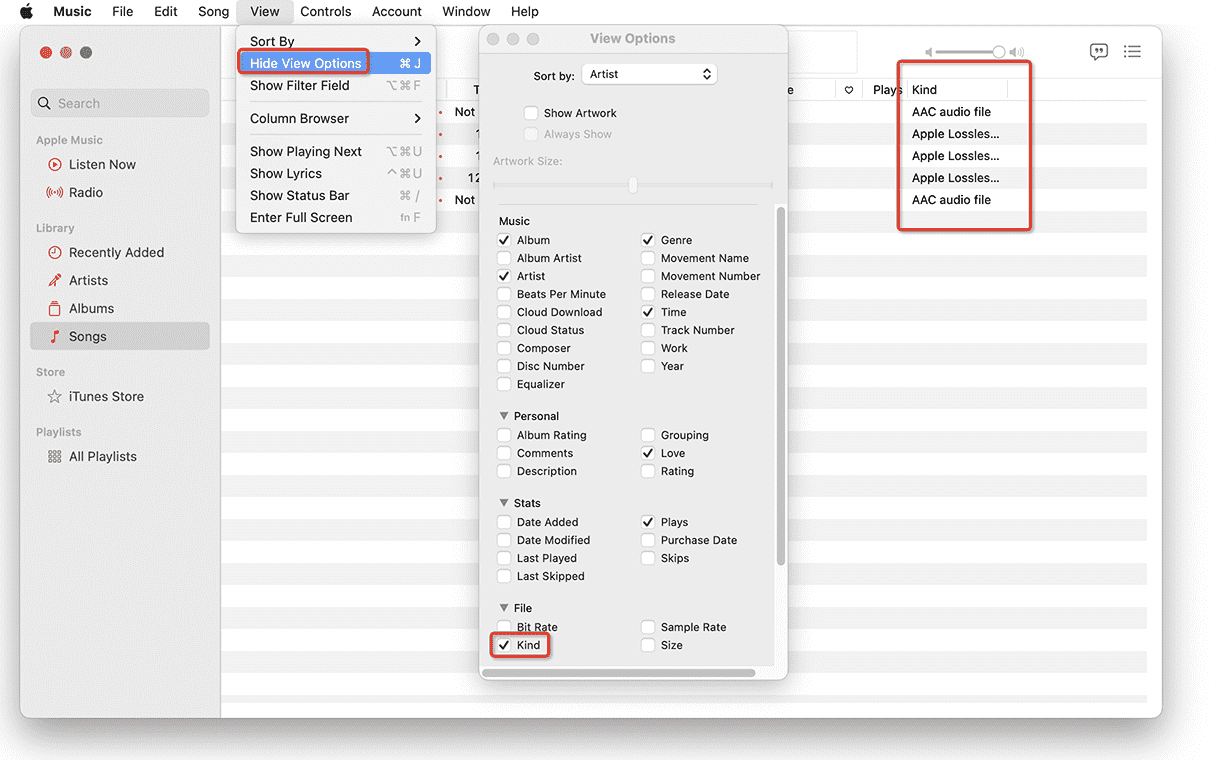Select Hide View Options menu item
Screen dimensions: 1213x760
[x=335, y=63]
